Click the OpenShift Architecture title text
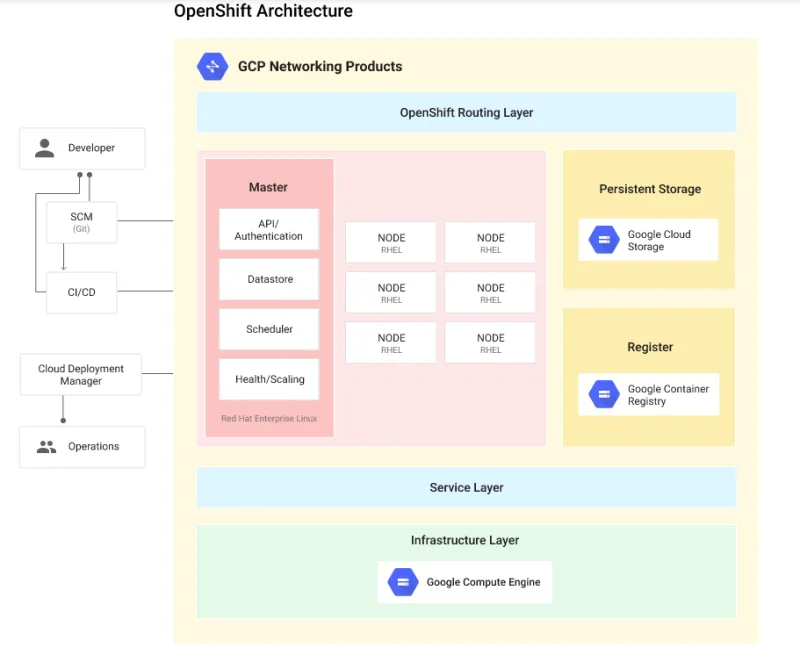This screenshot has height=648, width=800. pyautogui.click(x=263, y=12)
